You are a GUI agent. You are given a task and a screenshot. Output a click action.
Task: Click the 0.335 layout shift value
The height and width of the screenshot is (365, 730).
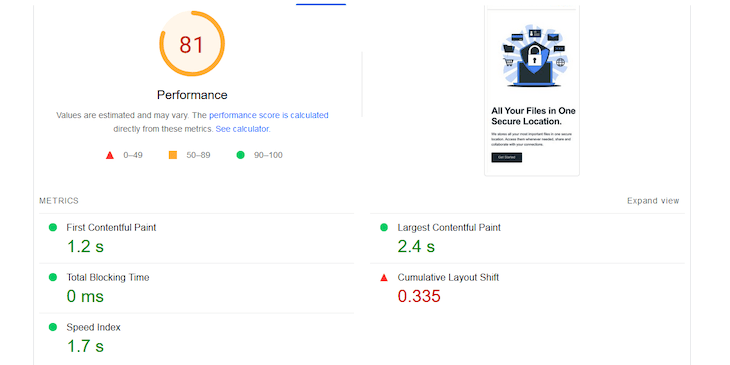[x=419, y=296]
